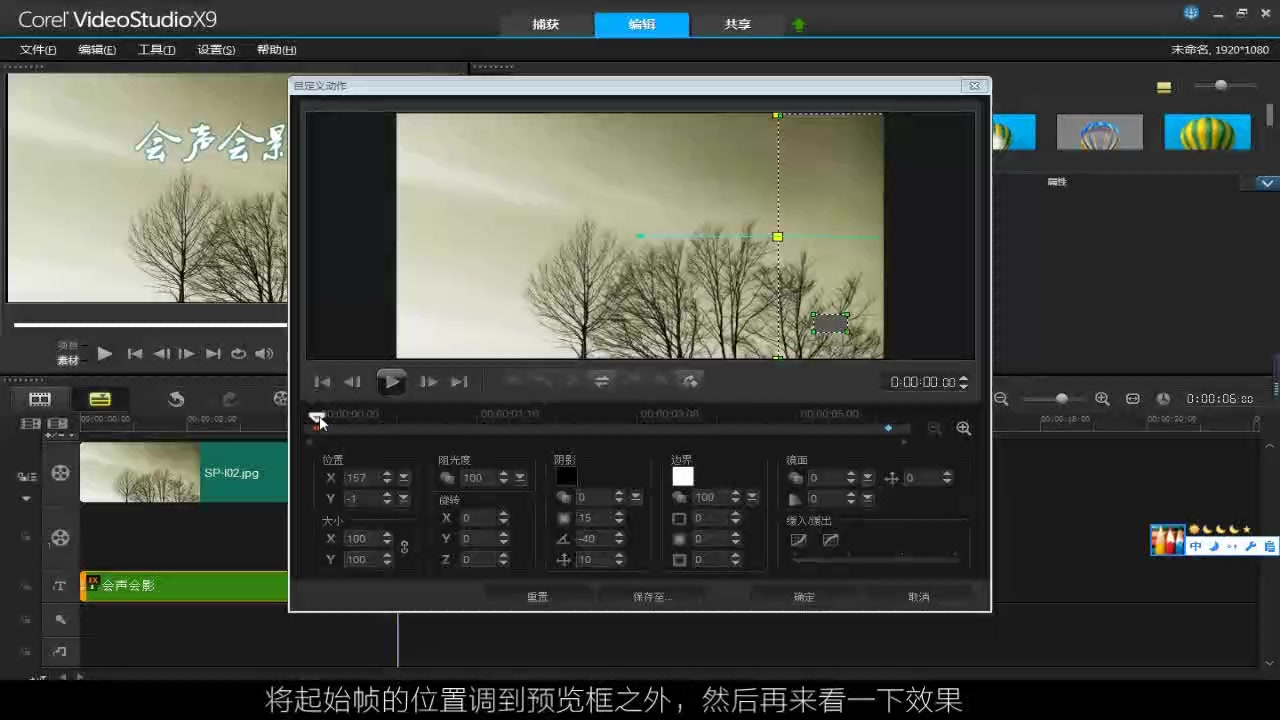This screenshot has height=720, width=1280.
Task: Click the black shadow color swatch
Action: point(567,476)
